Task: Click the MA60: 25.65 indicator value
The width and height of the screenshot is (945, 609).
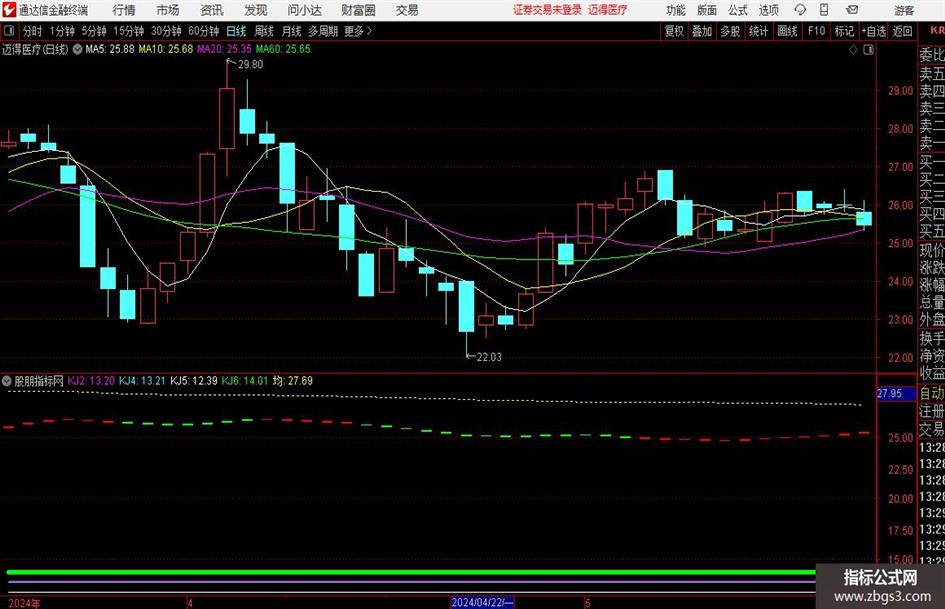Action: [x=283, y=49]
